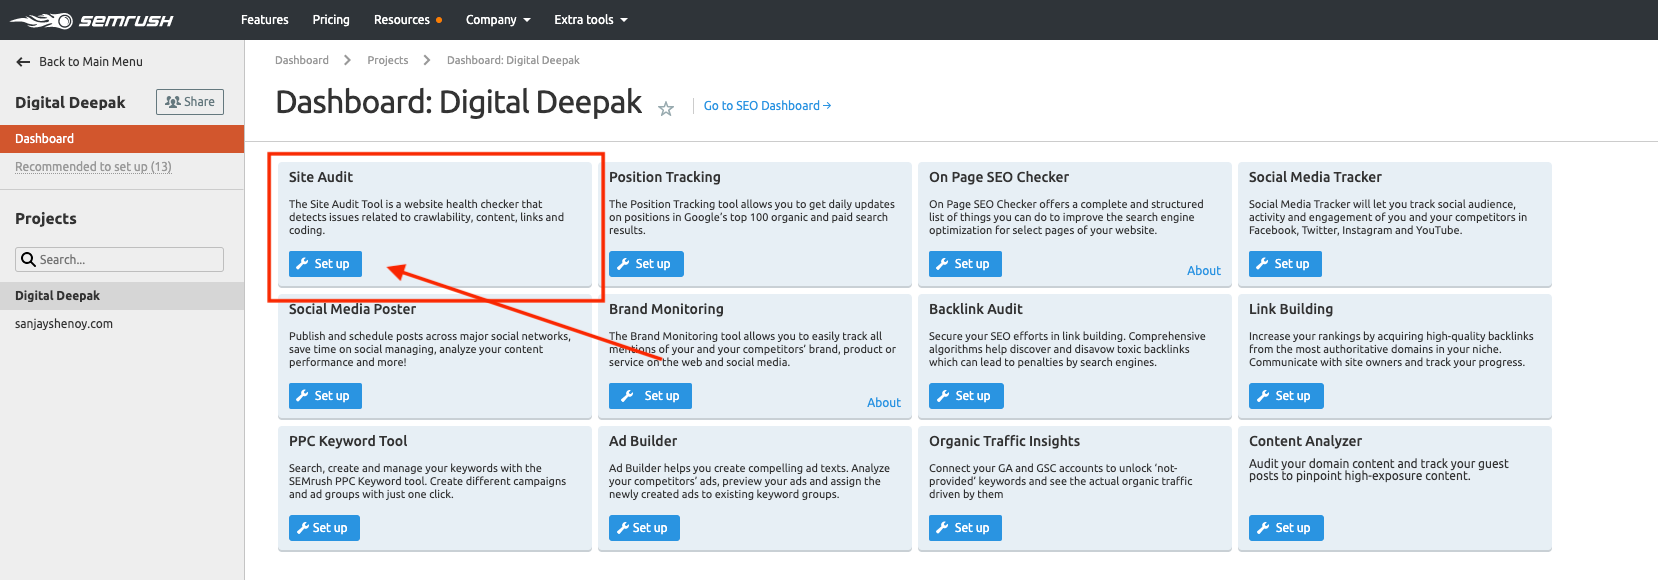The image size is (1658, 580).
Task: Click the back arrow icon in sidebar
Action: click(23, 62)
